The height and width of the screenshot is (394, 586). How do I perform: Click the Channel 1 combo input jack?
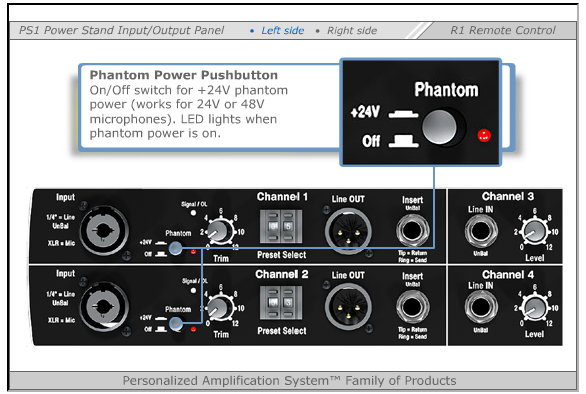[104, 231]
